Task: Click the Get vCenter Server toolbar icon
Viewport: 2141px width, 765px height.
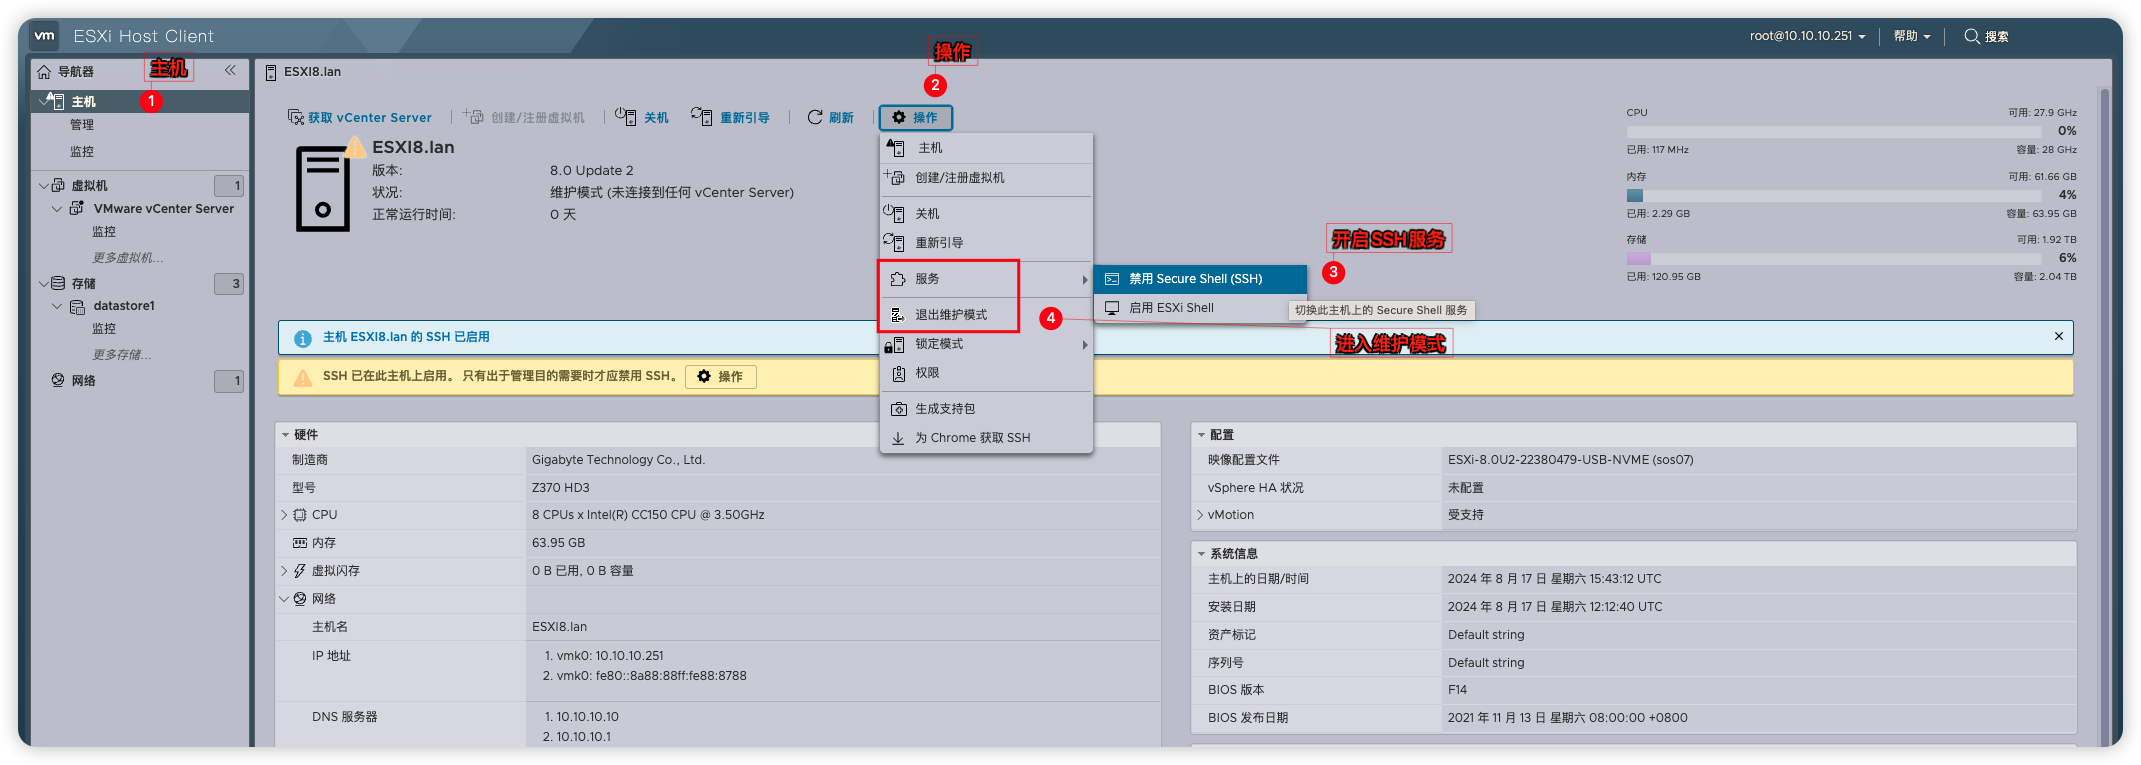Action: 296,117
